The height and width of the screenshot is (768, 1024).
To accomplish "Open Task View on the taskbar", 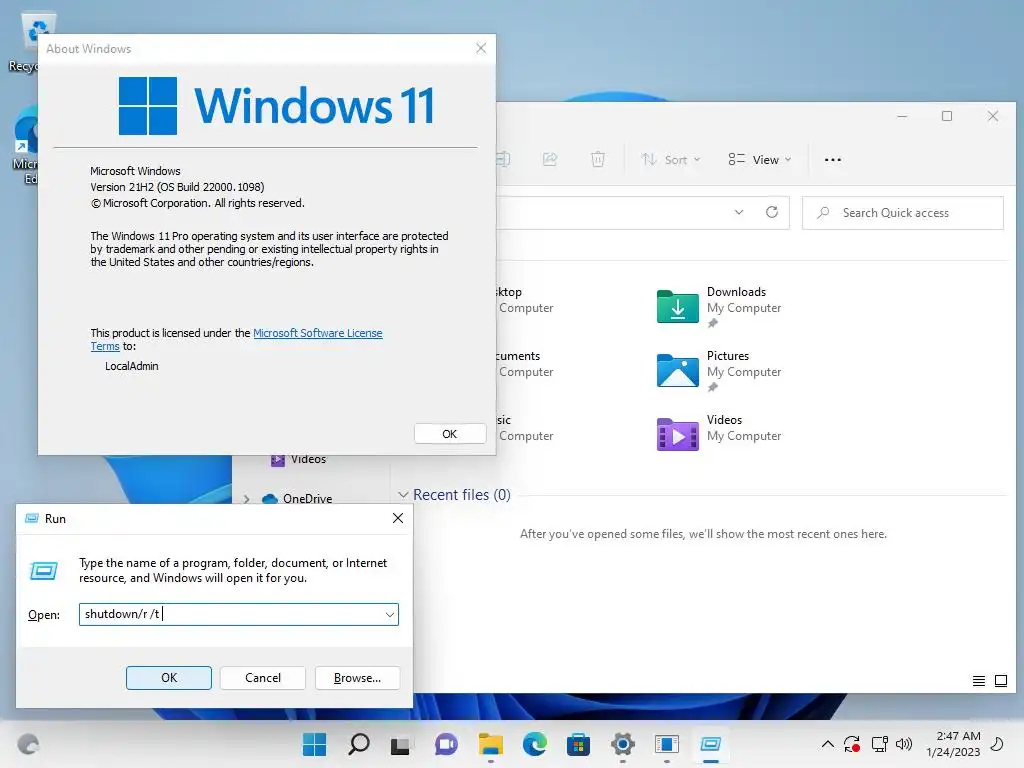I will (x=400, y=744).
